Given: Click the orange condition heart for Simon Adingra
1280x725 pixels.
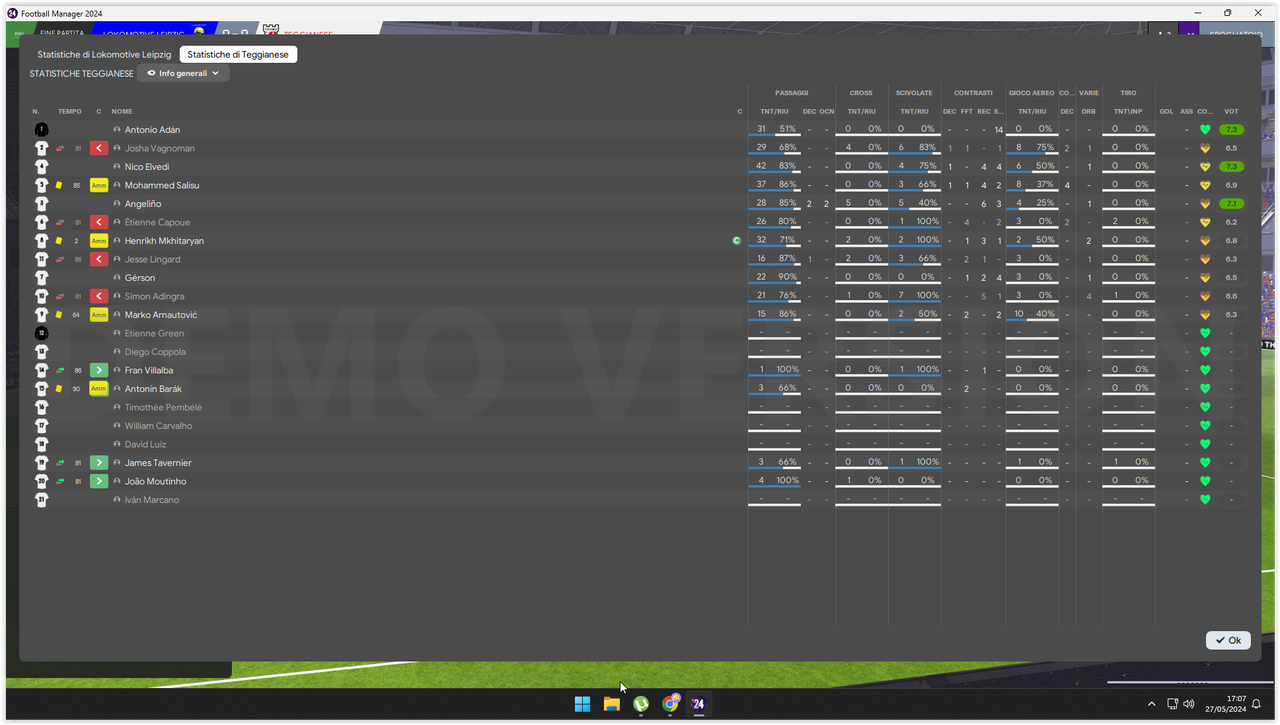Looking at the screenshot, I should tap(1205, 296).
